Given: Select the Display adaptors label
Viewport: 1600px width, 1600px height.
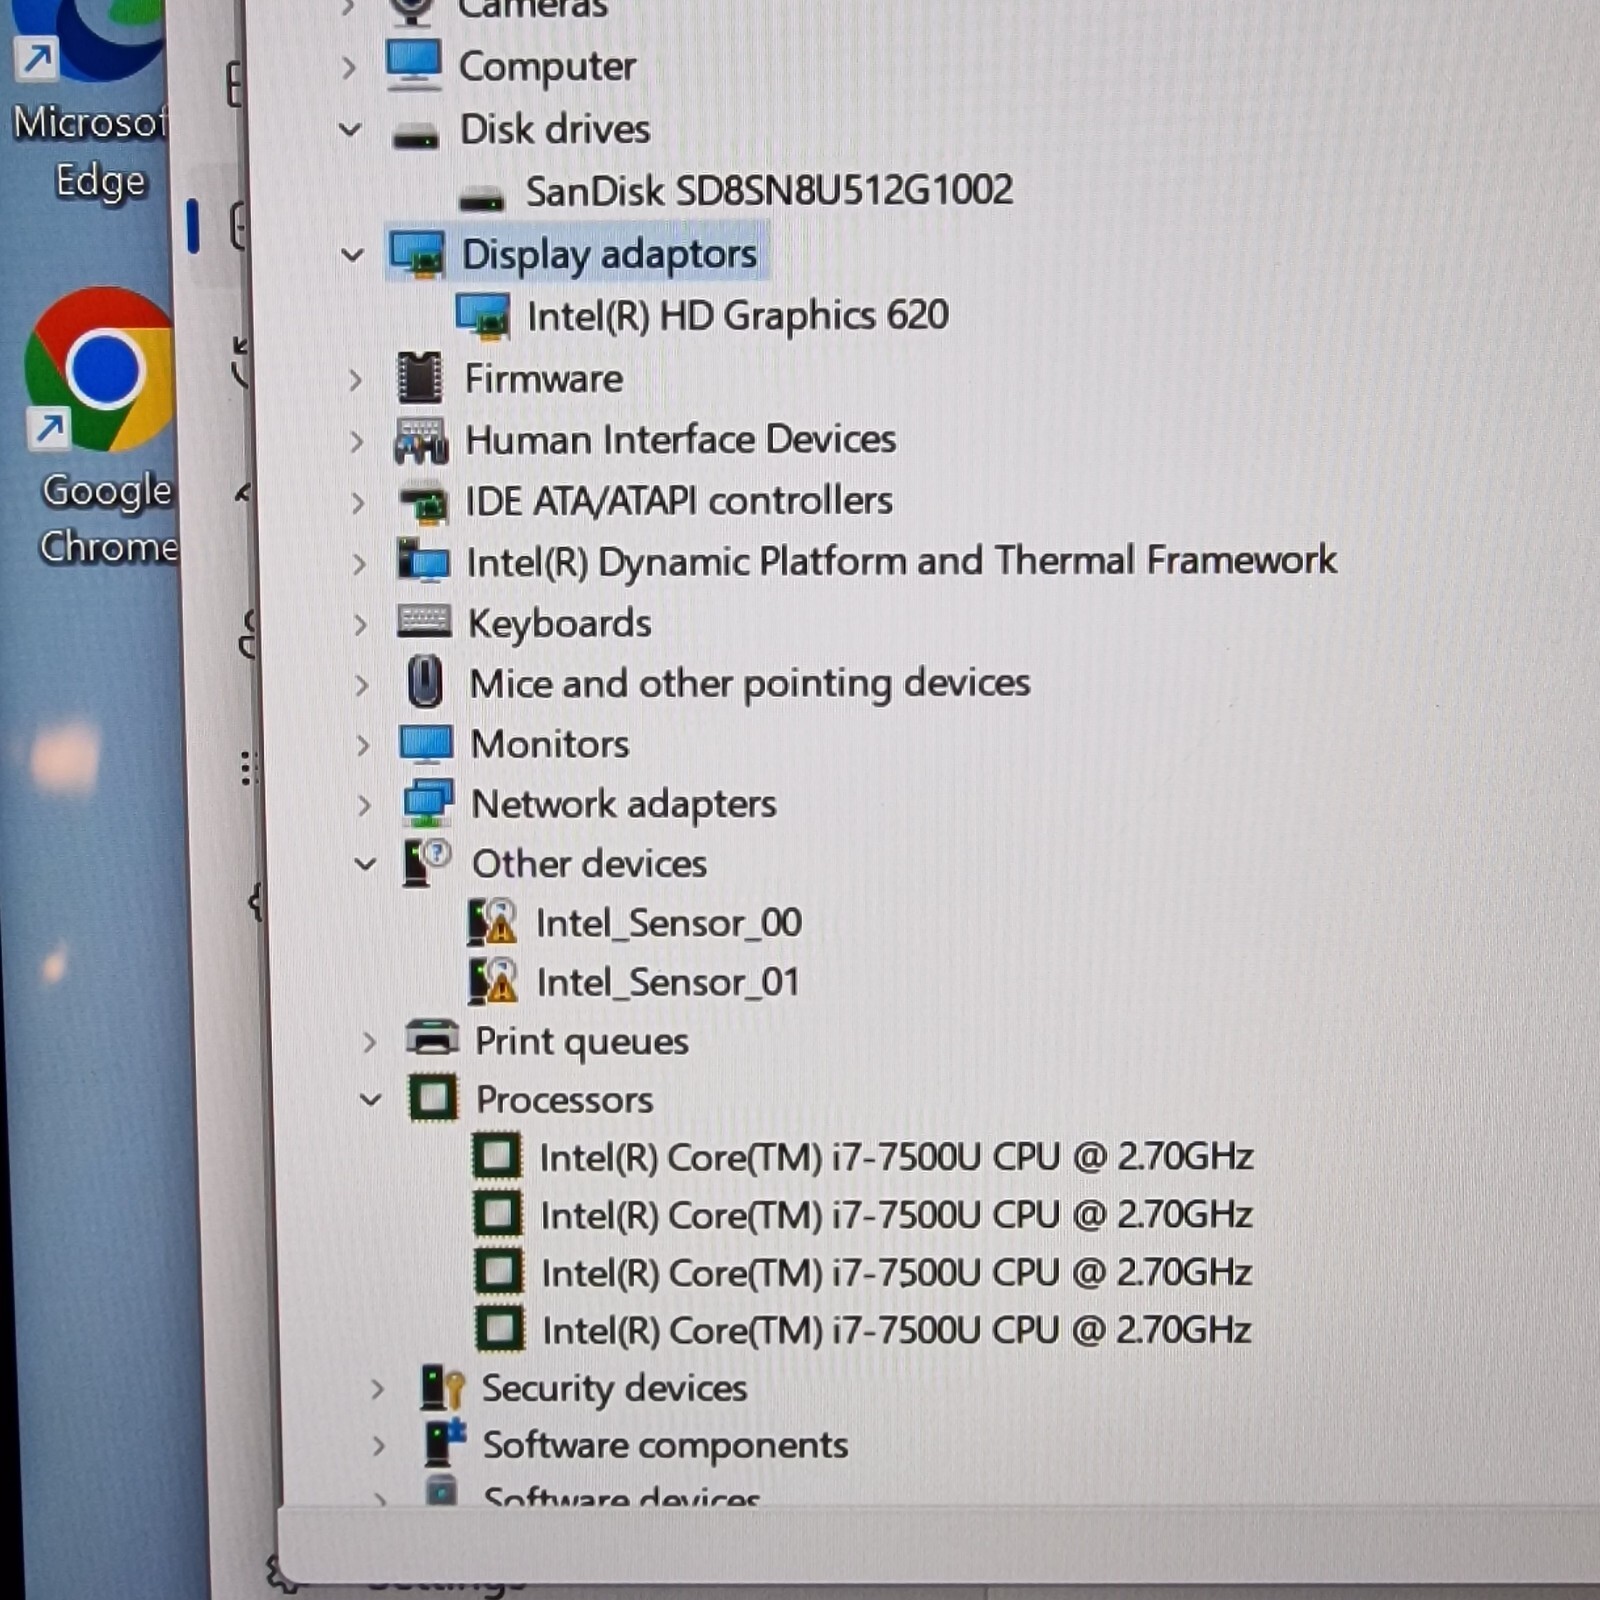Looking at the screenshot, I should pos(609,255).
